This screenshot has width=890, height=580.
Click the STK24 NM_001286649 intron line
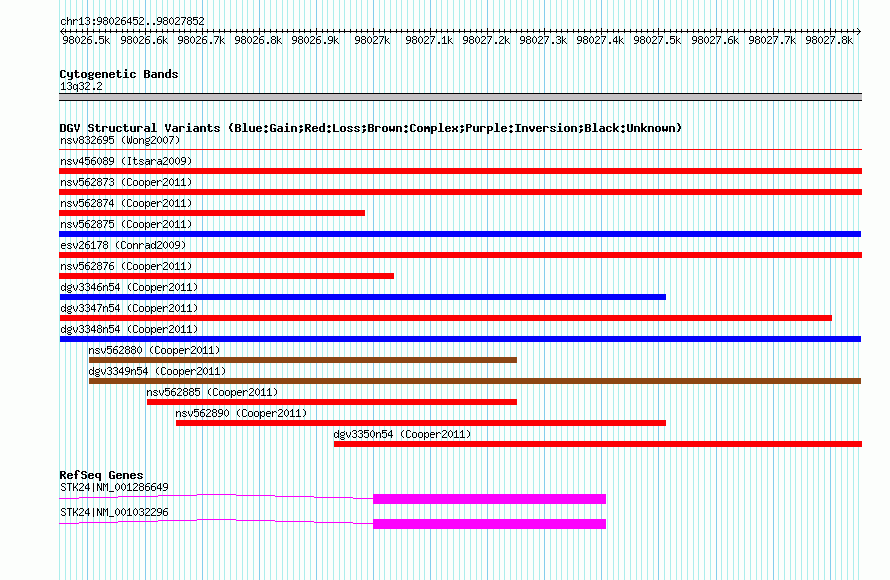click(216, 496)
